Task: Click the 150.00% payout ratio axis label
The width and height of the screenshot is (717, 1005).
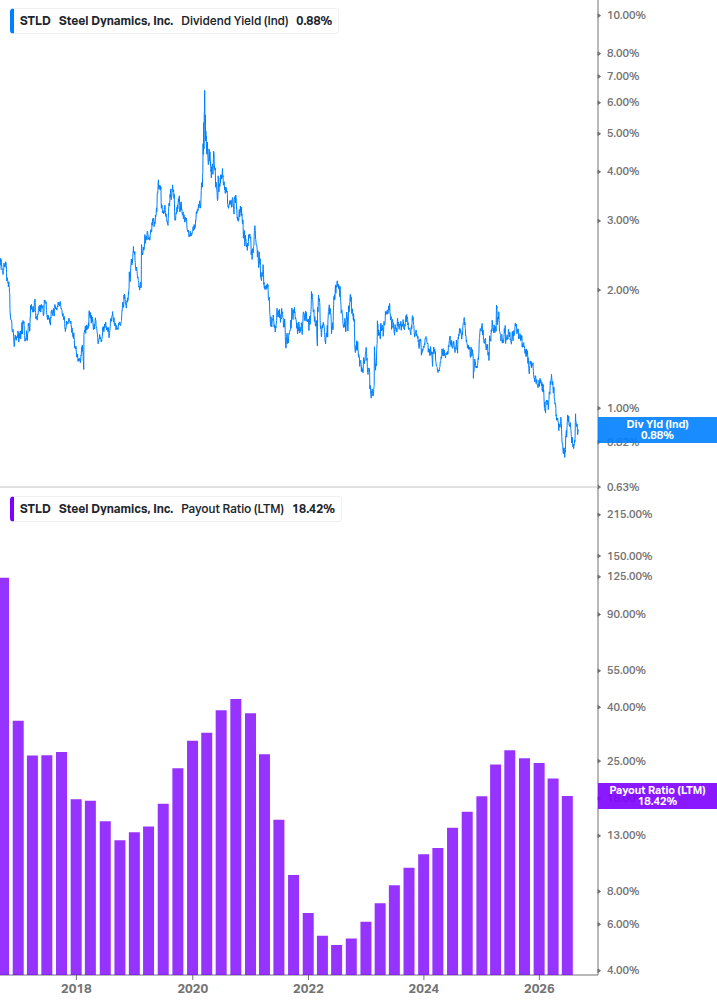Action: pyautogui.click(x=629, y=556)
